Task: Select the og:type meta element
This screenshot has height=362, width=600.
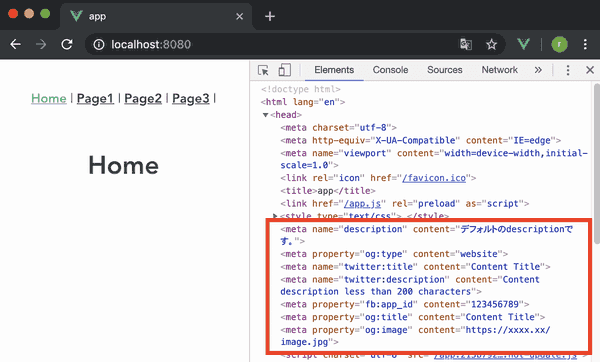Action: pyautogui.click(x=394, y=254)
